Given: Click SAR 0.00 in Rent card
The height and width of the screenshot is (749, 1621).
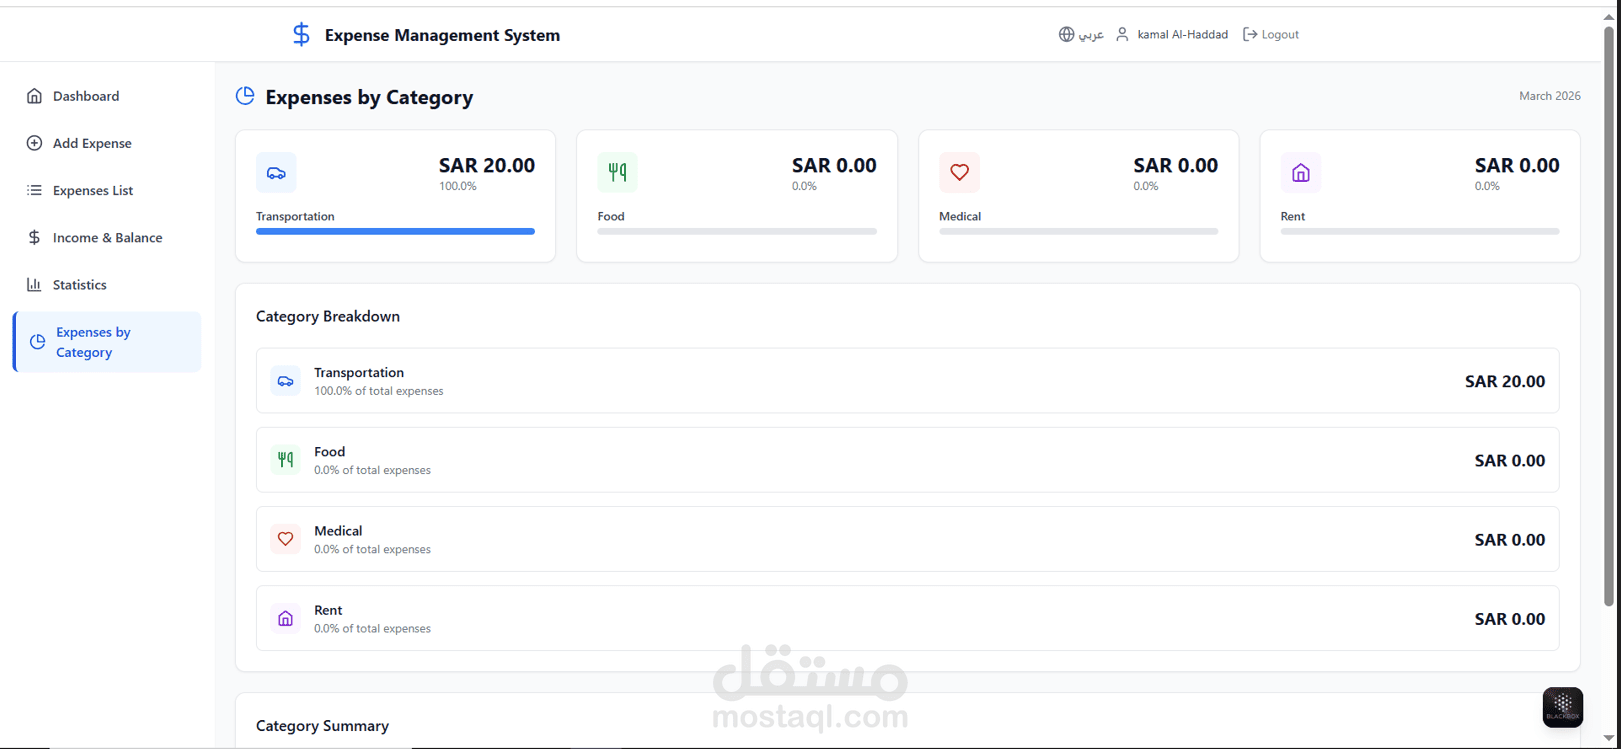Looking at the screenshot, I should [1517, 165].
